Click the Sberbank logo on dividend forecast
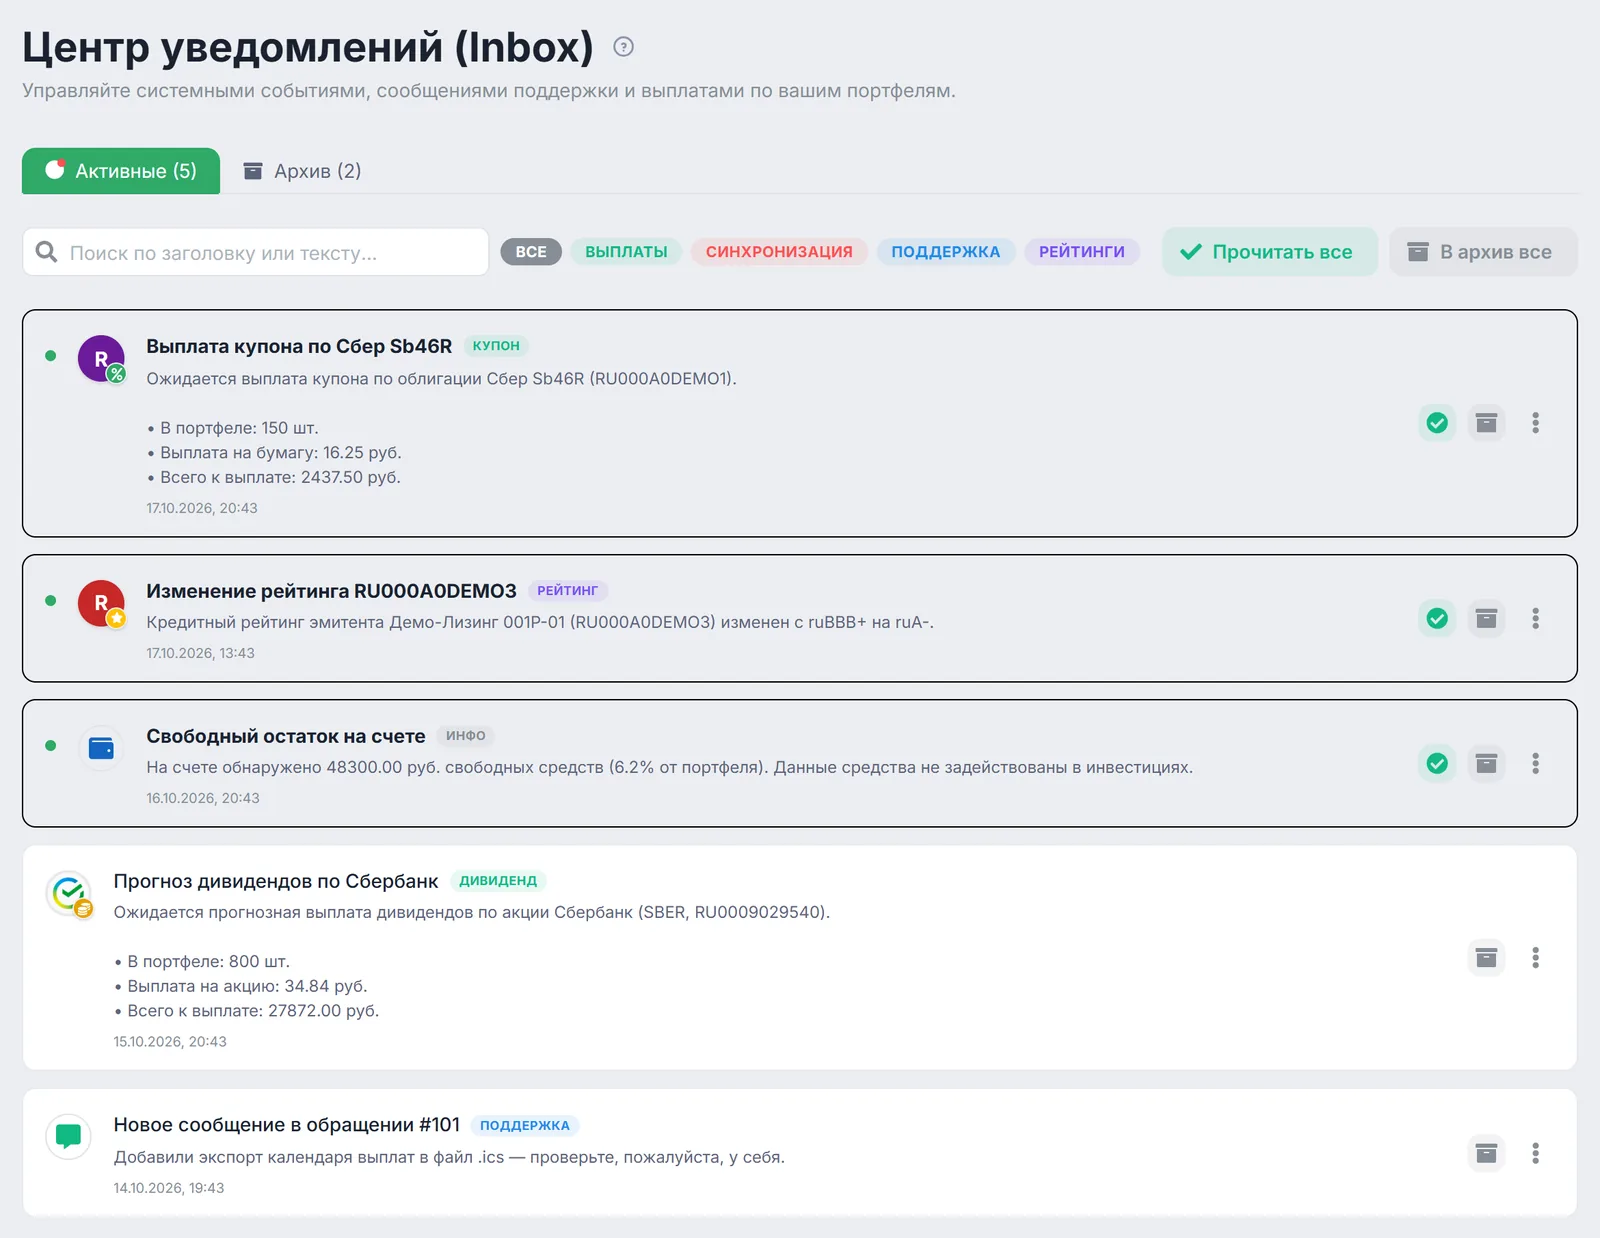The height and width of the screenshot is (1238, 1600). pos(69,893)
